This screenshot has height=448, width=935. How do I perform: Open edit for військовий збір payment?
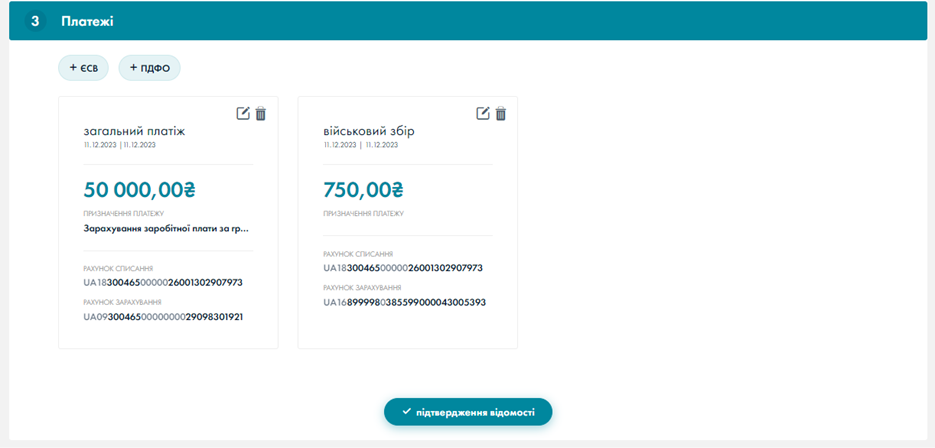pyautogui.click(x=483, y=113)
